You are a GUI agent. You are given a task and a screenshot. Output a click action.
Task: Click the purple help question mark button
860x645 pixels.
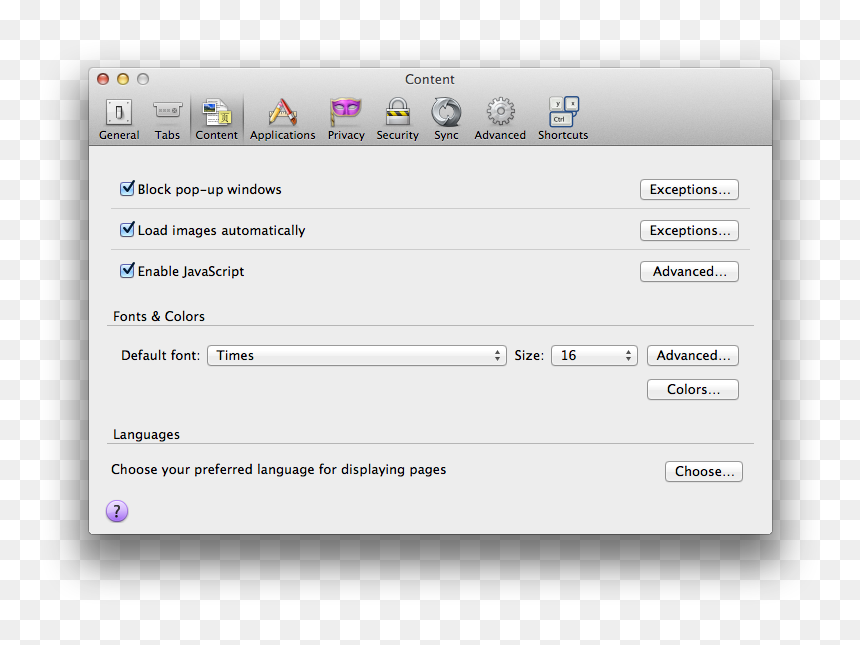[117, 511]
